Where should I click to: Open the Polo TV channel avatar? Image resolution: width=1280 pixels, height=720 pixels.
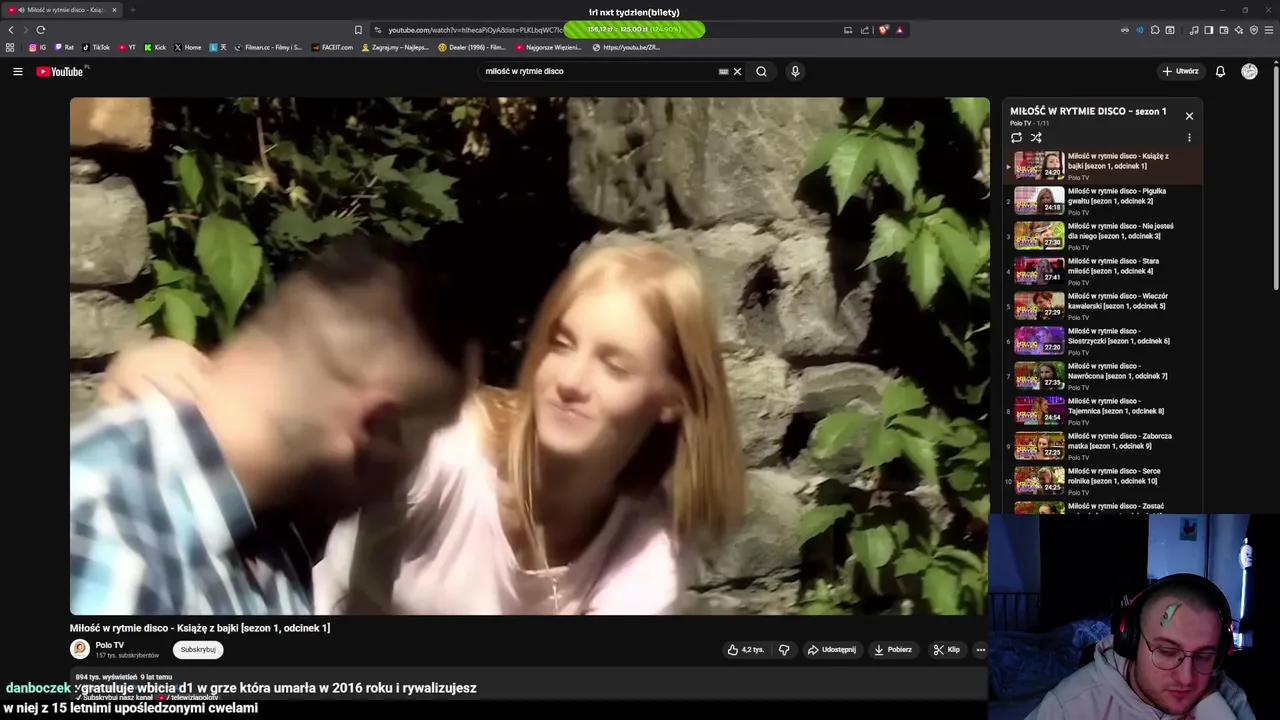coord(79,649)
